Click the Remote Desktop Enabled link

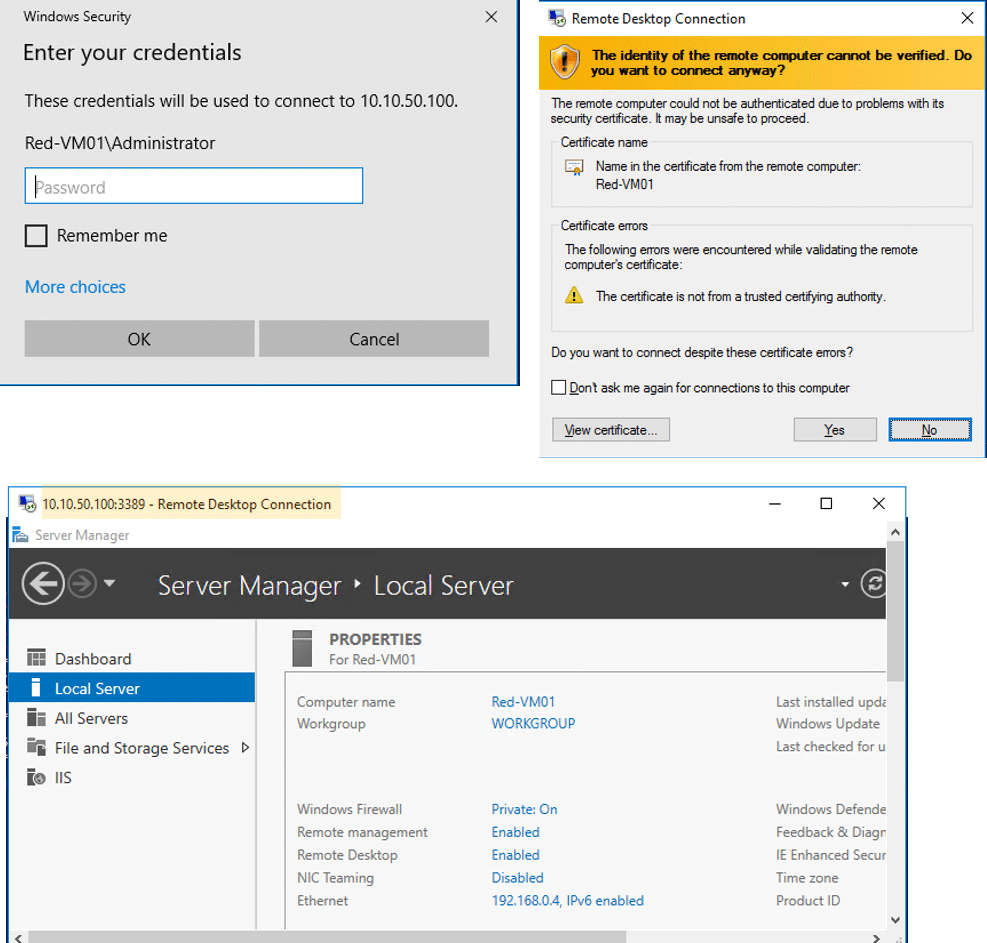[516, 854]
